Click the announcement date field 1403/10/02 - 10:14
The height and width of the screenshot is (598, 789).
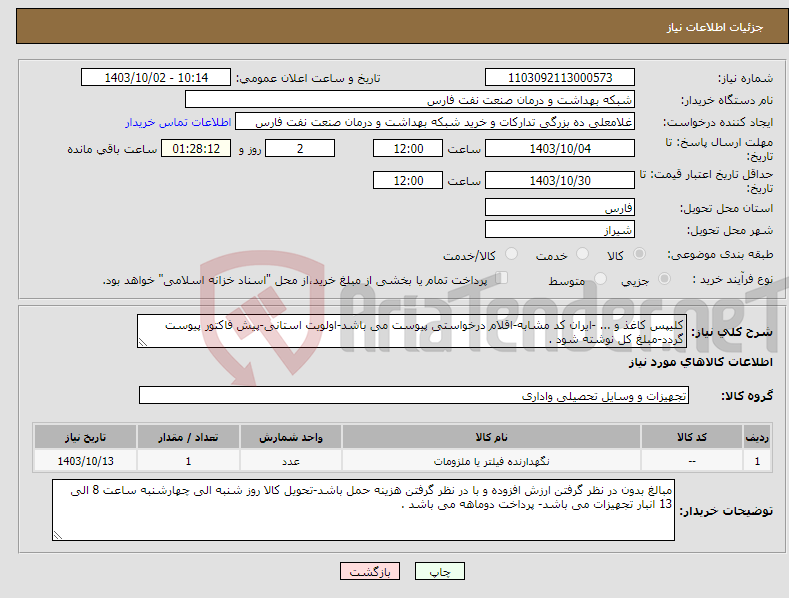pos(156,78)
